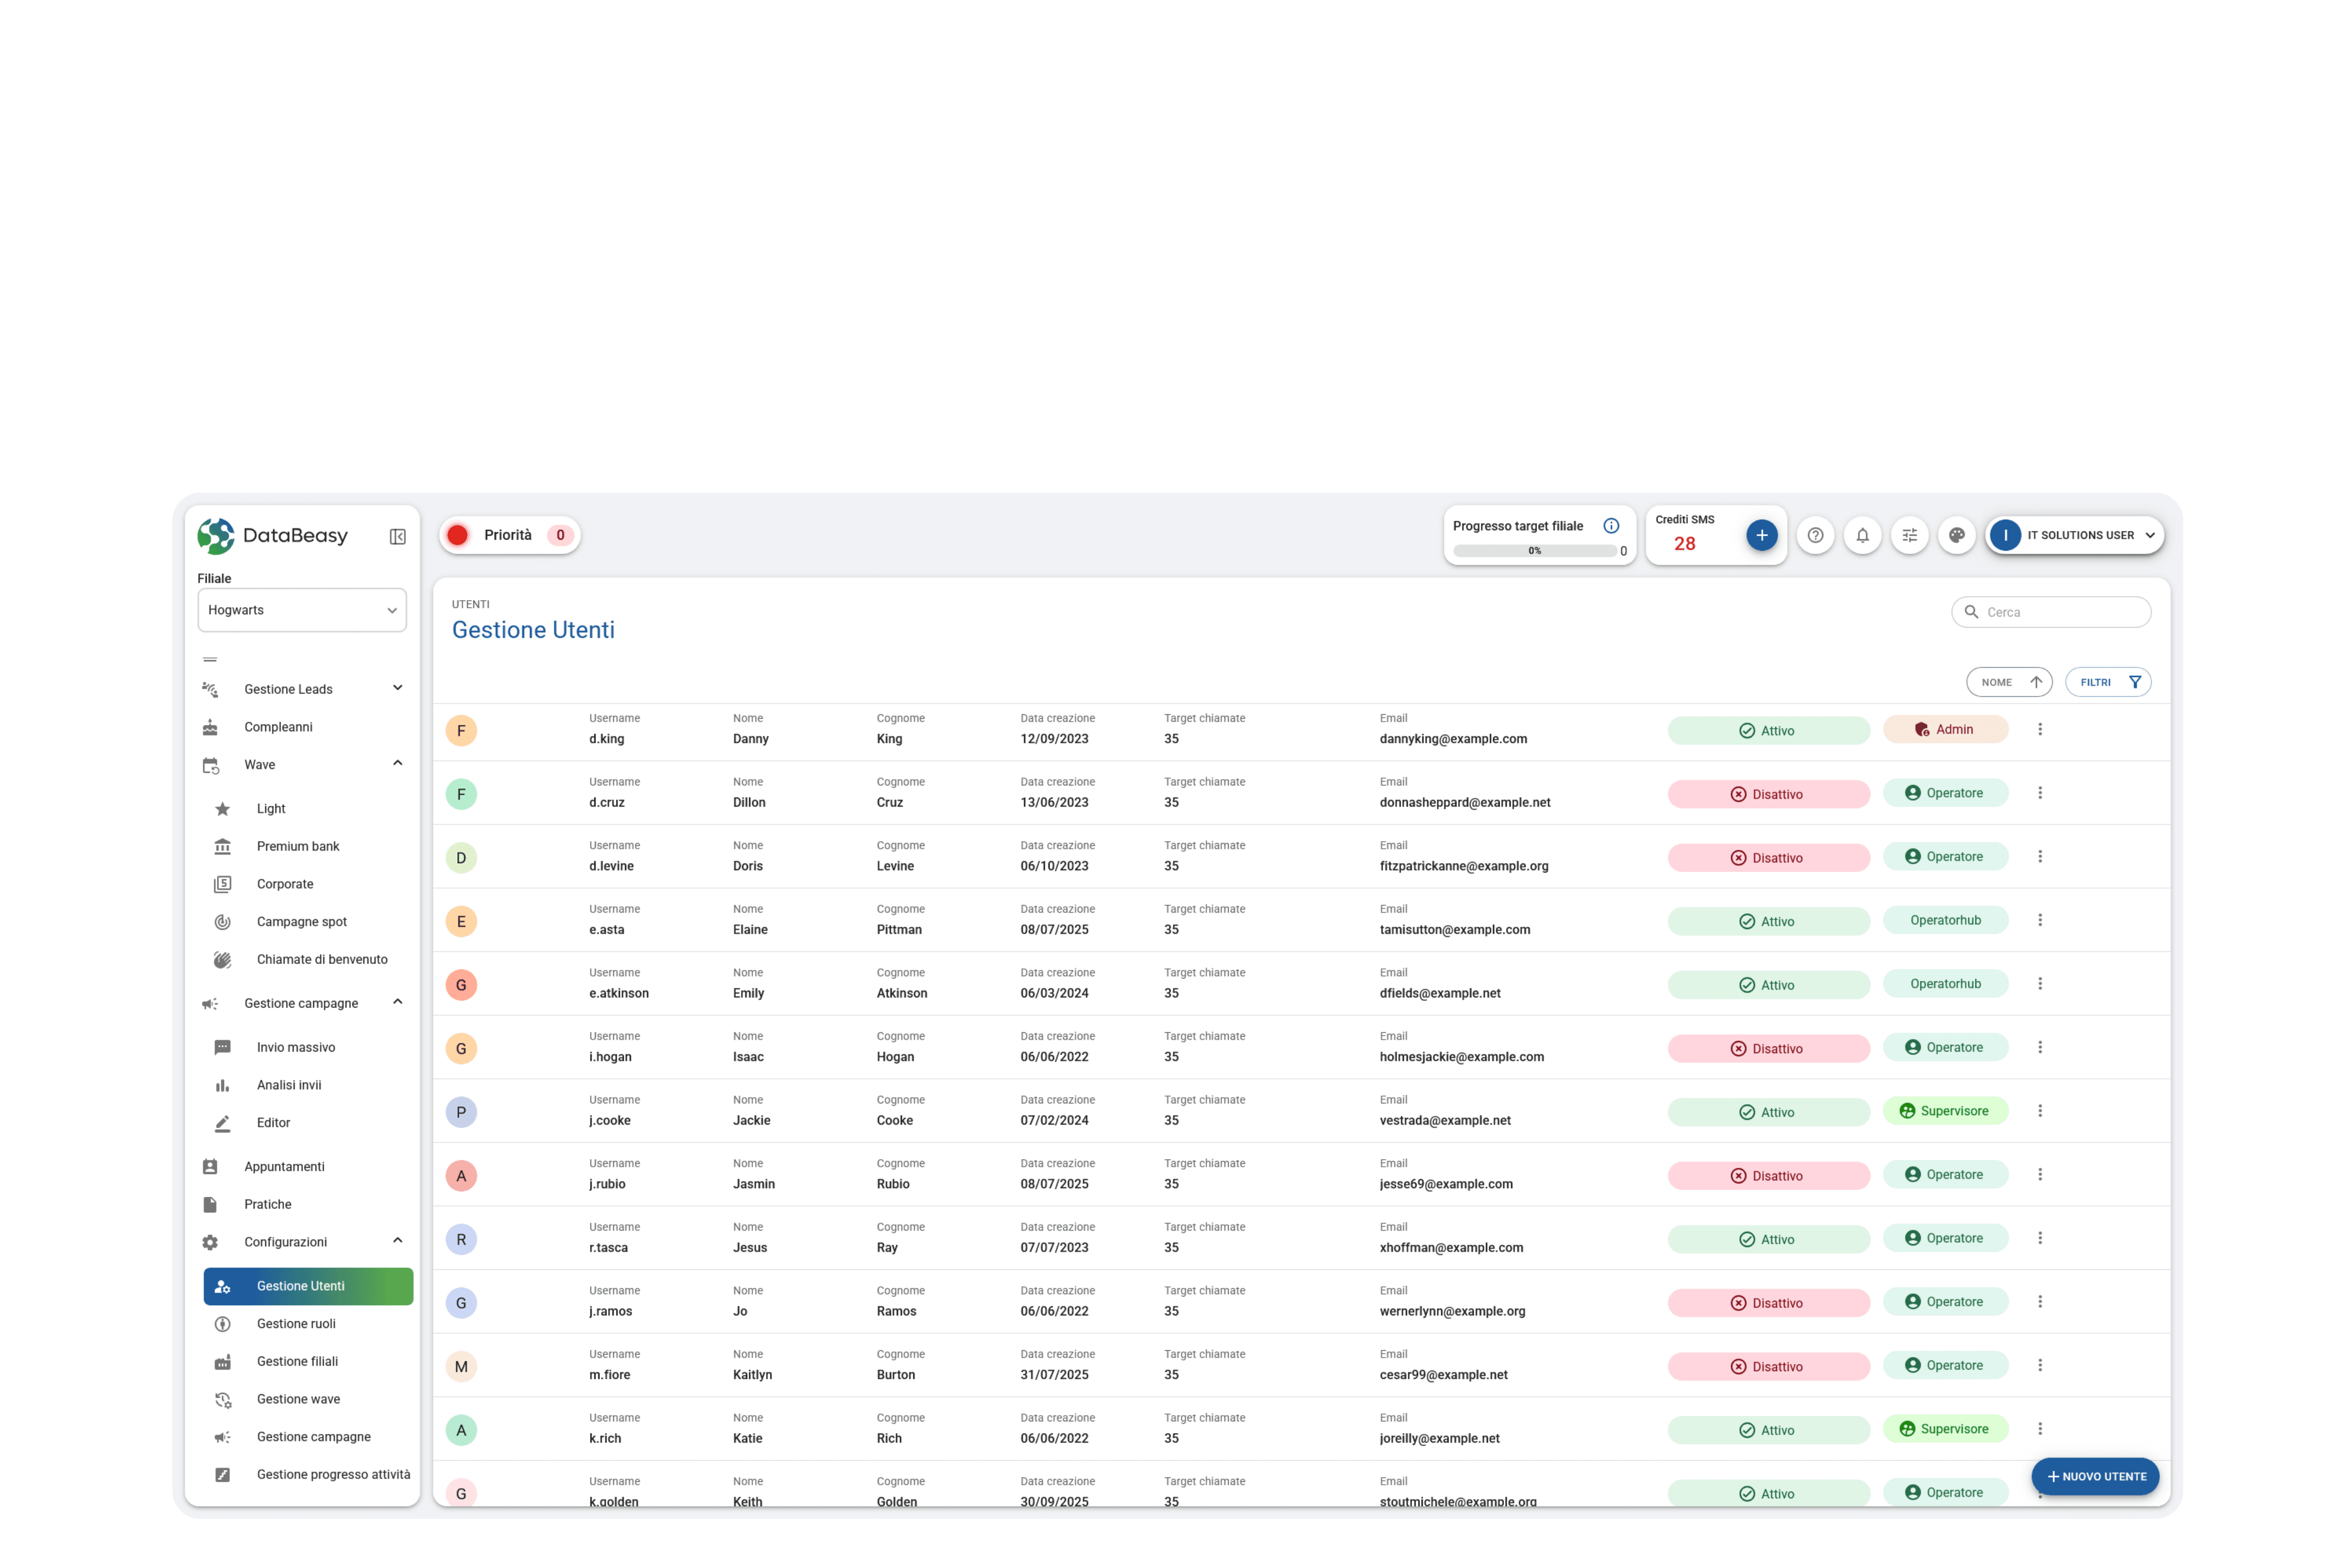Click the NUOVO UTENTE button
This screenshot has height=1568, width=2352.
pyautogui.click(x=2095, y=1476)
